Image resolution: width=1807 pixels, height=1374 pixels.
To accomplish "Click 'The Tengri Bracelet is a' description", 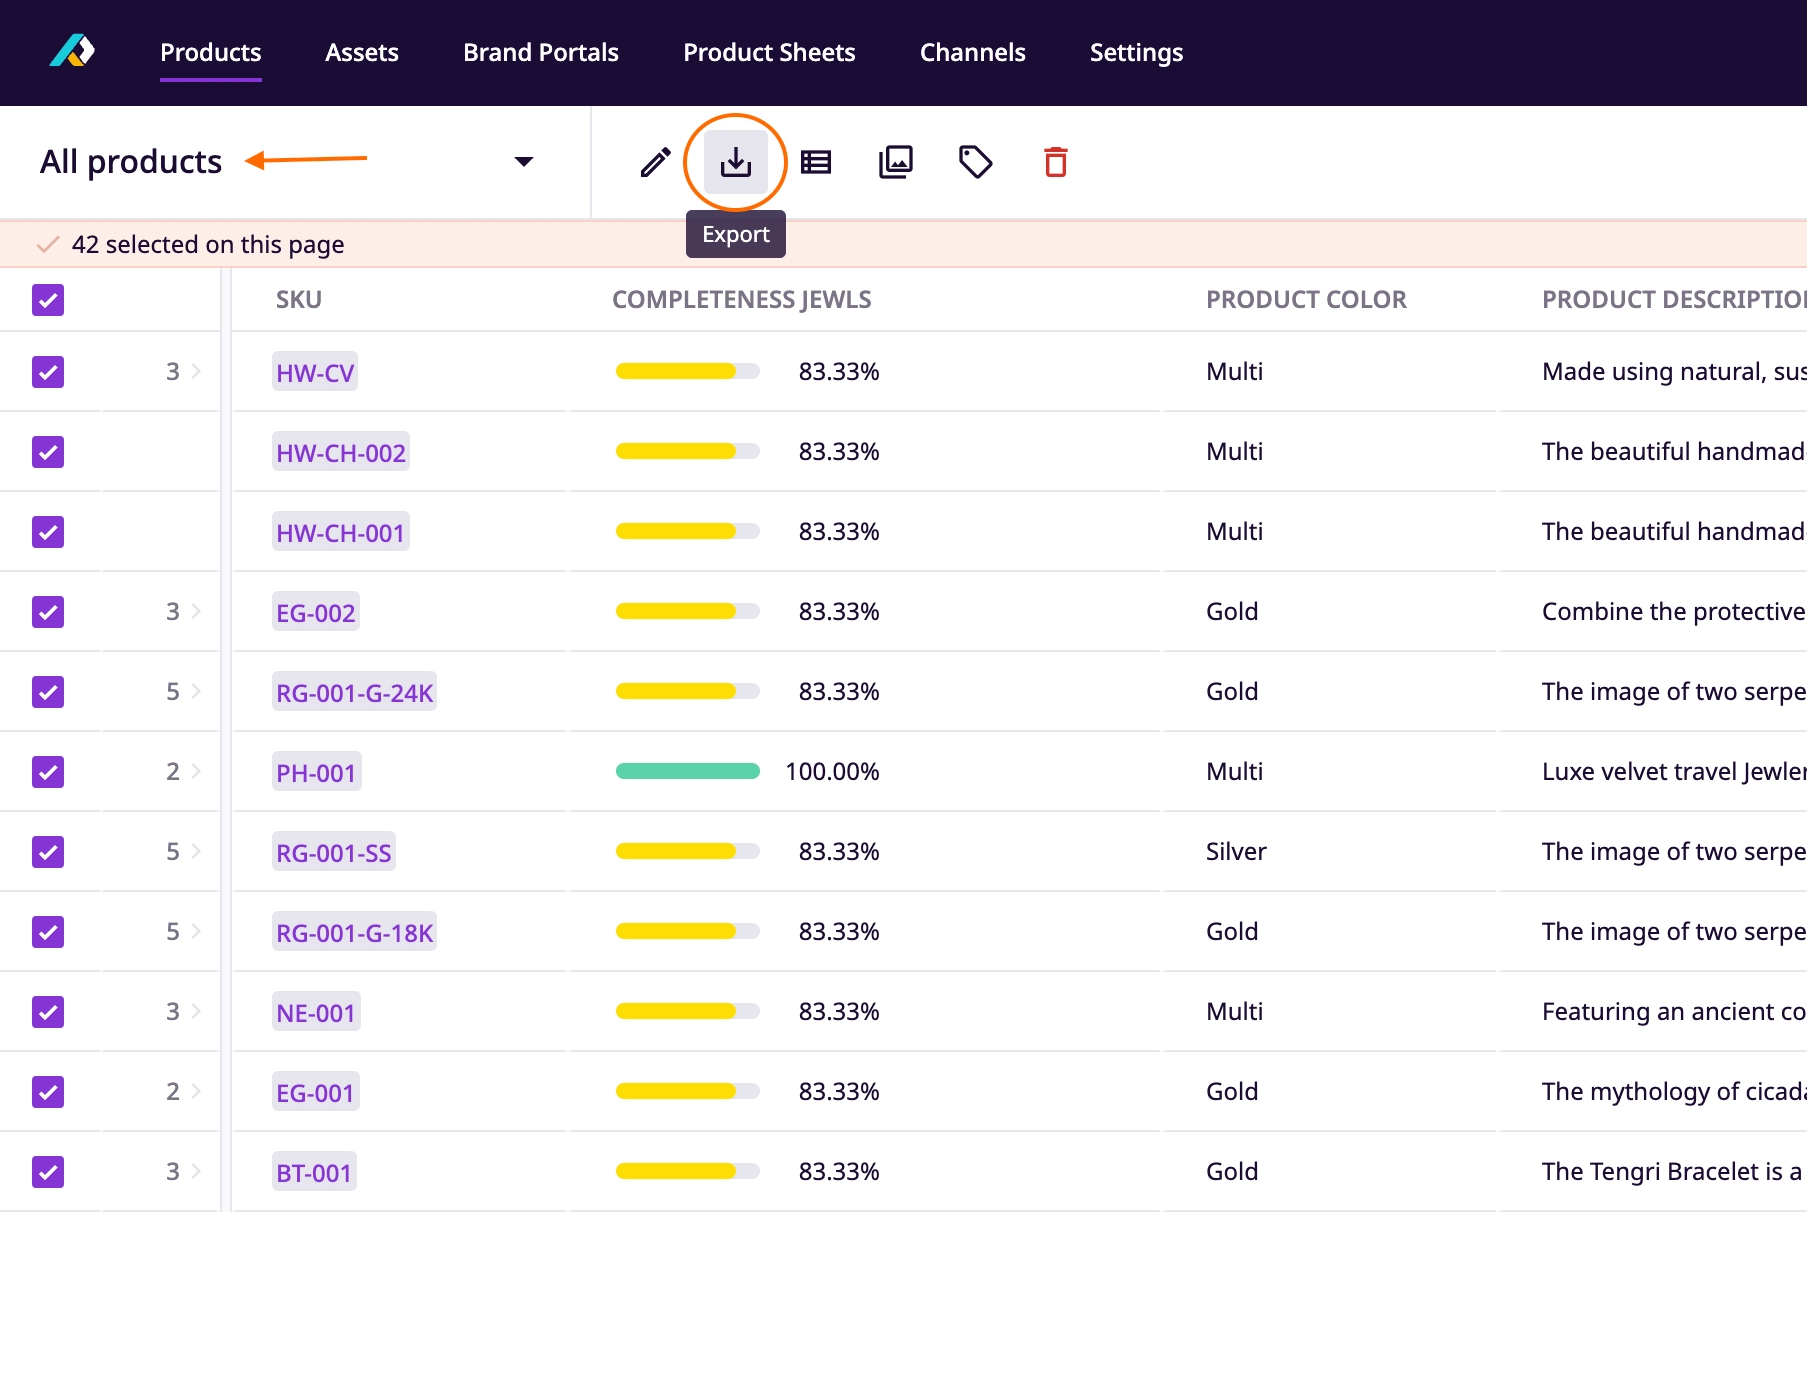I will point(1672,1172).
